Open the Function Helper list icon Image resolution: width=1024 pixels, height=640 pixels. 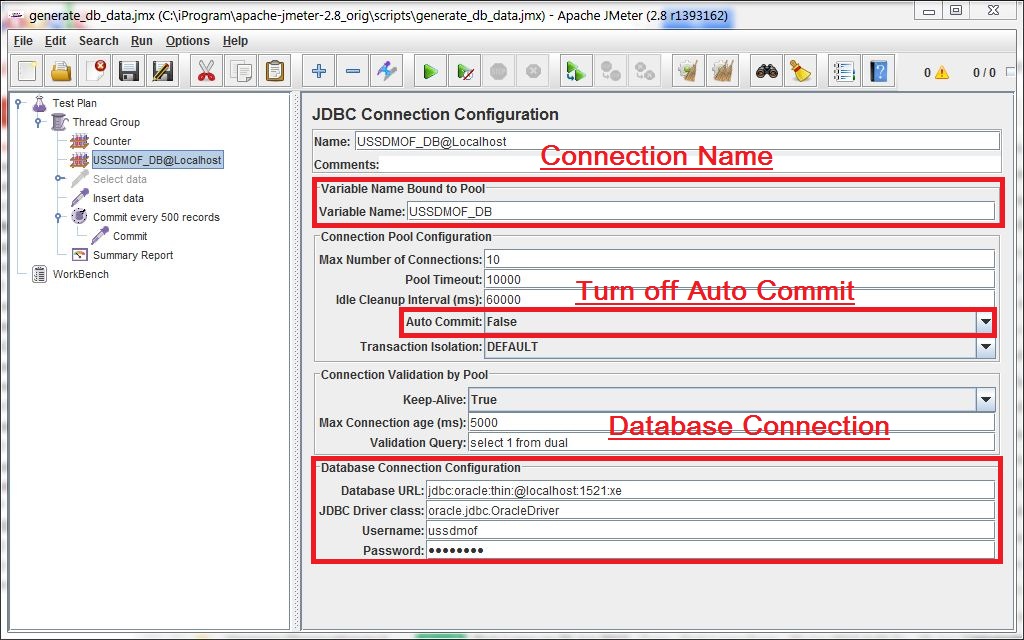click(x=844, y=71)
